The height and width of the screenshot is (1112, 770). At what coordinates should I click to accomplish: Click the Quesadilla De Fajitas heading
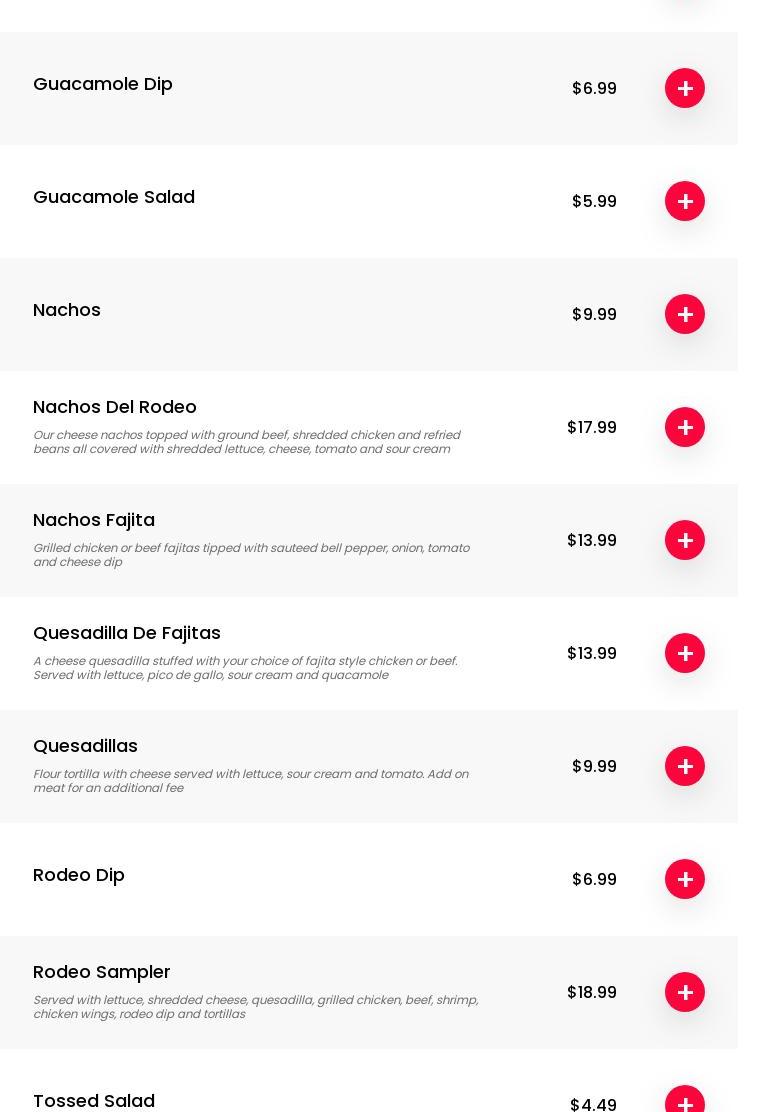point(127,633)
